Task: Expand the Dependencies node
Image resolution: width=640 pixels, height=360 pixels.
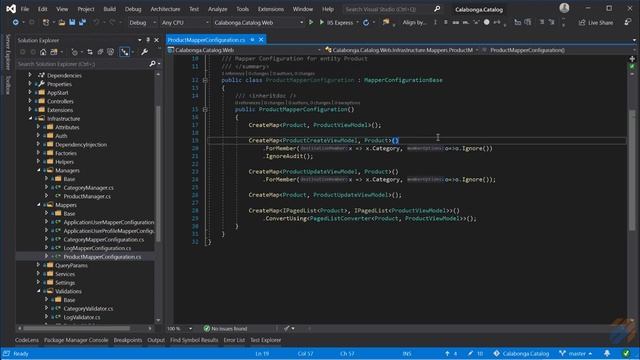Action: 30,75
